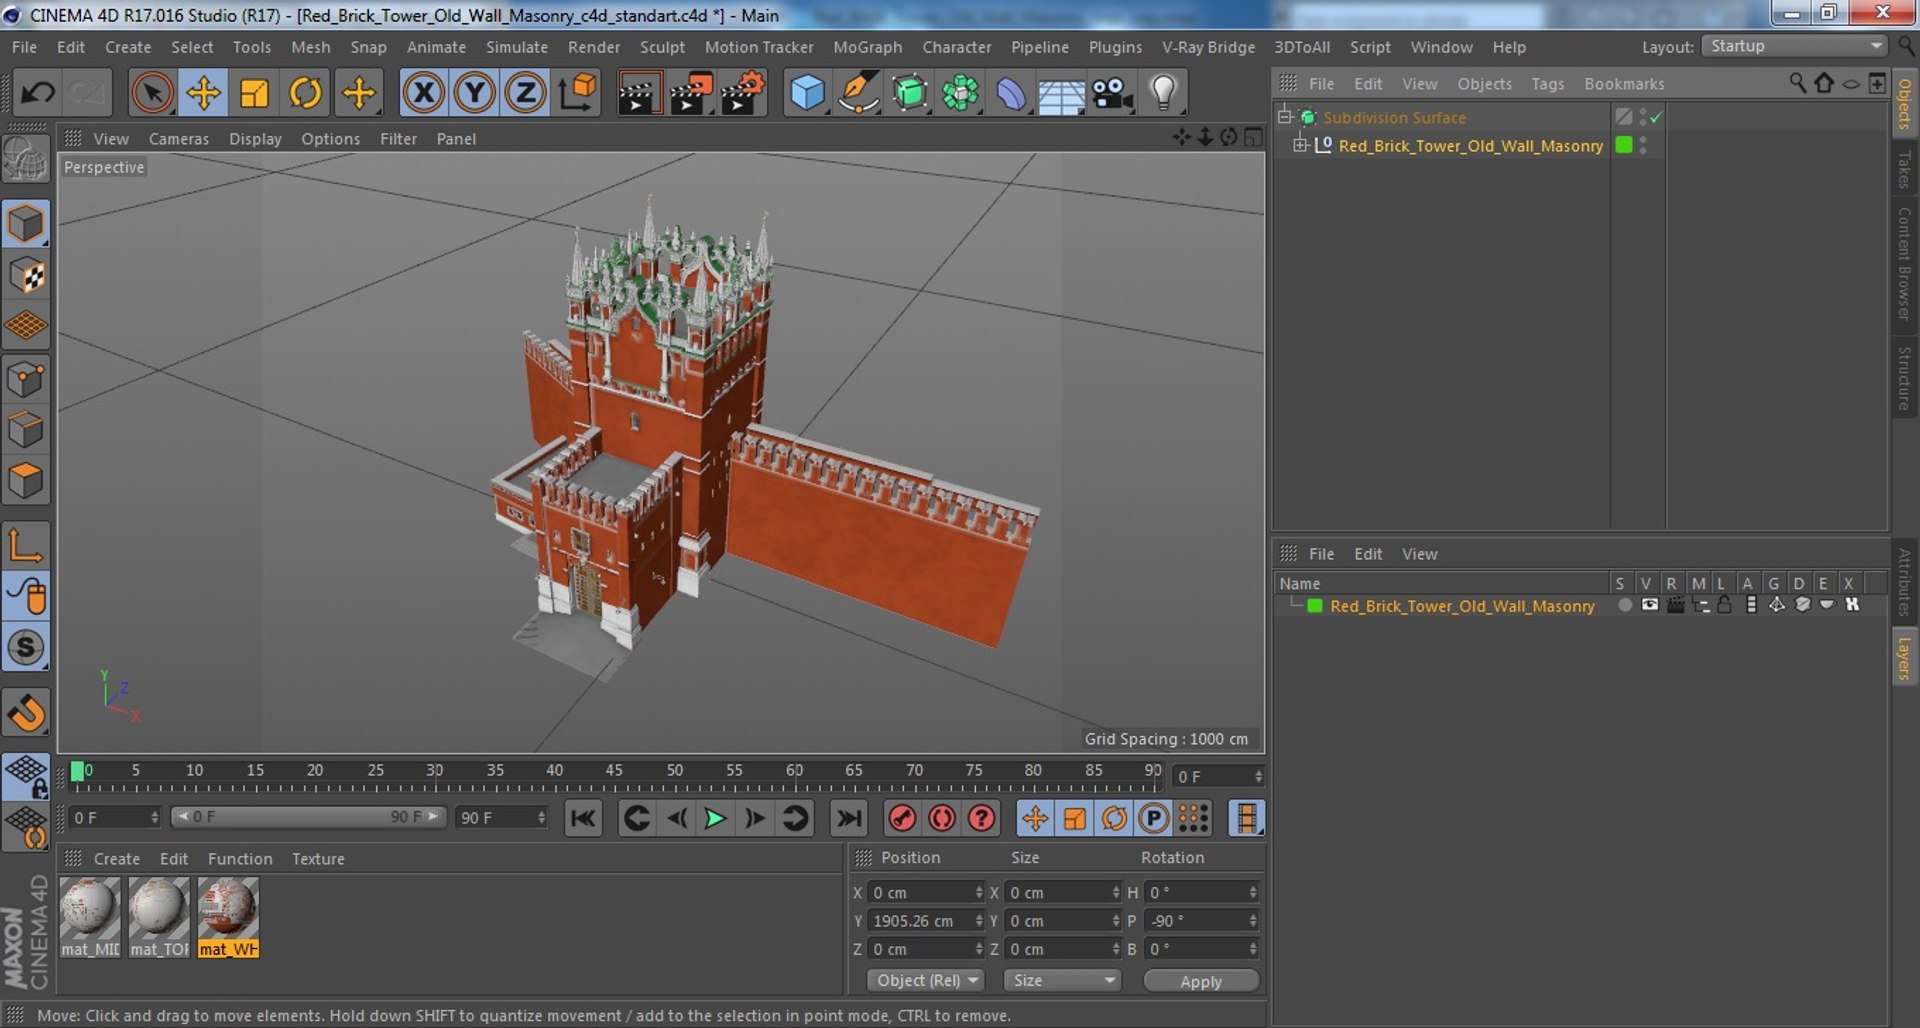
Task: Toggle the Snap S icon
Action: (26, 647)
